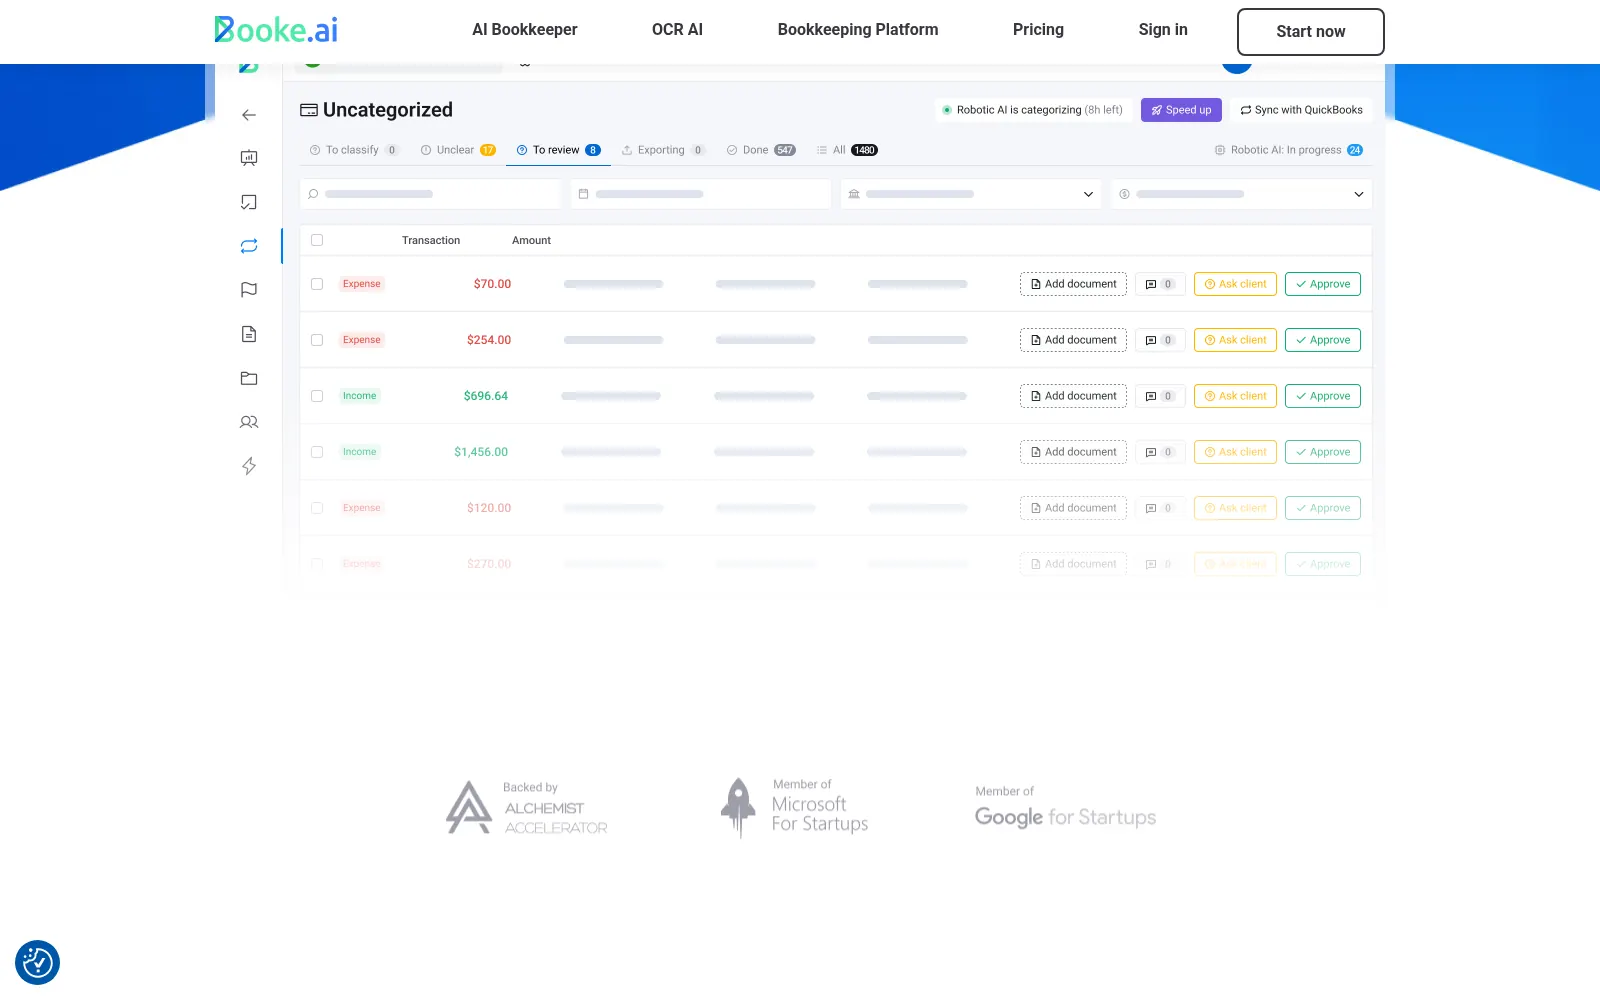The width and height of the screenshot is (1600, 1000).
Task: Click the transaction search input field
Action: point(430,194)
